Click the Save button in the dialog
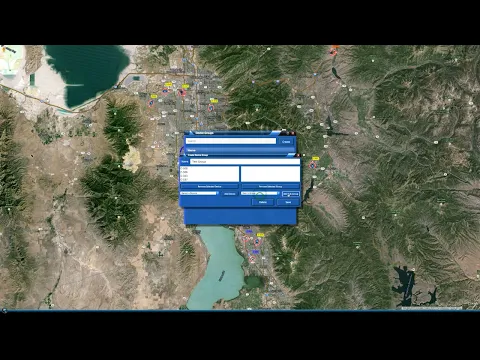480x360 pixels. point(288,202)
